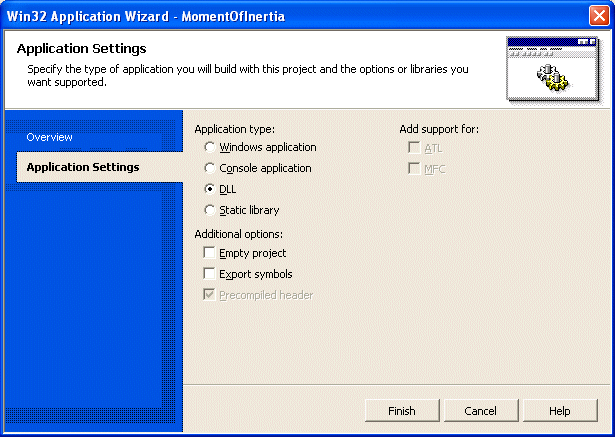Open the Overview page in the sidebar
Screen dimensions: 615x437
[49, 137]
